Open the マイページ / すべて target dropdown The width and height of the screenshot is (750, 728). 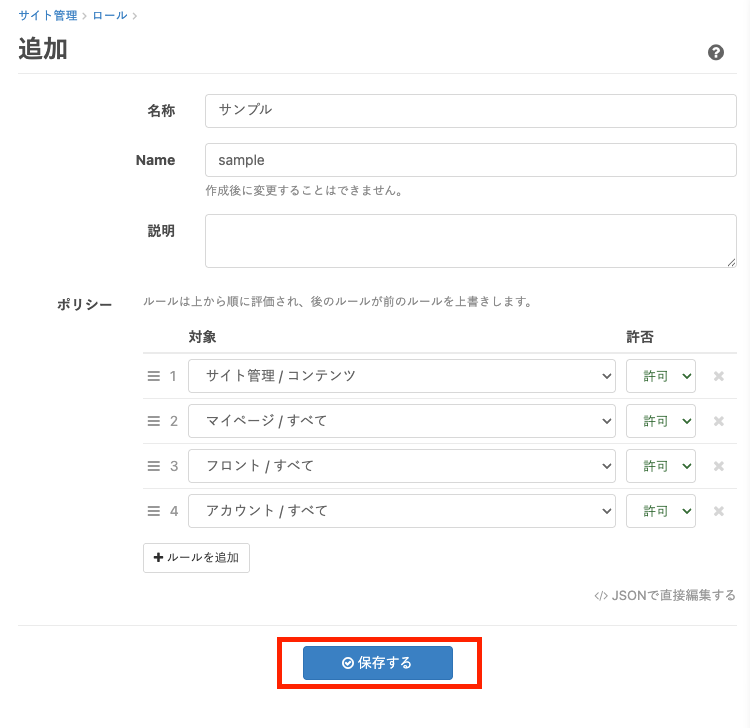[401, 421]
